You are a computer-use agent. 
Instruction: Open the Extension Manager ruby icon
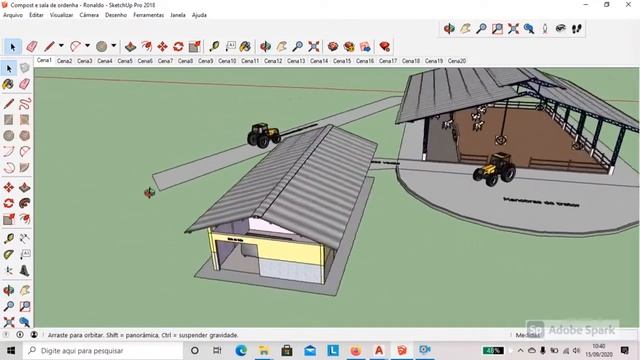(384, 47)
